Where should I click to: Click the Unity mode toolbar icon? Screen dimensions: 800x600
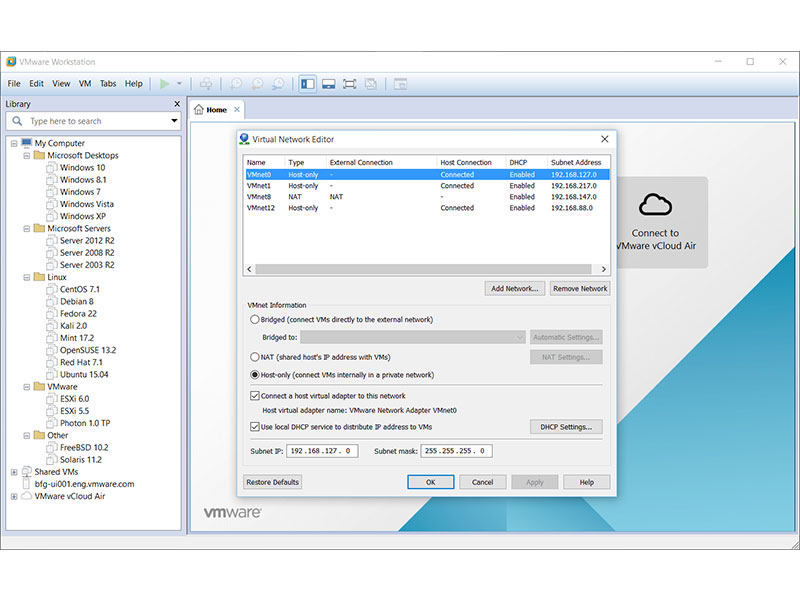(x=371, y=84)
